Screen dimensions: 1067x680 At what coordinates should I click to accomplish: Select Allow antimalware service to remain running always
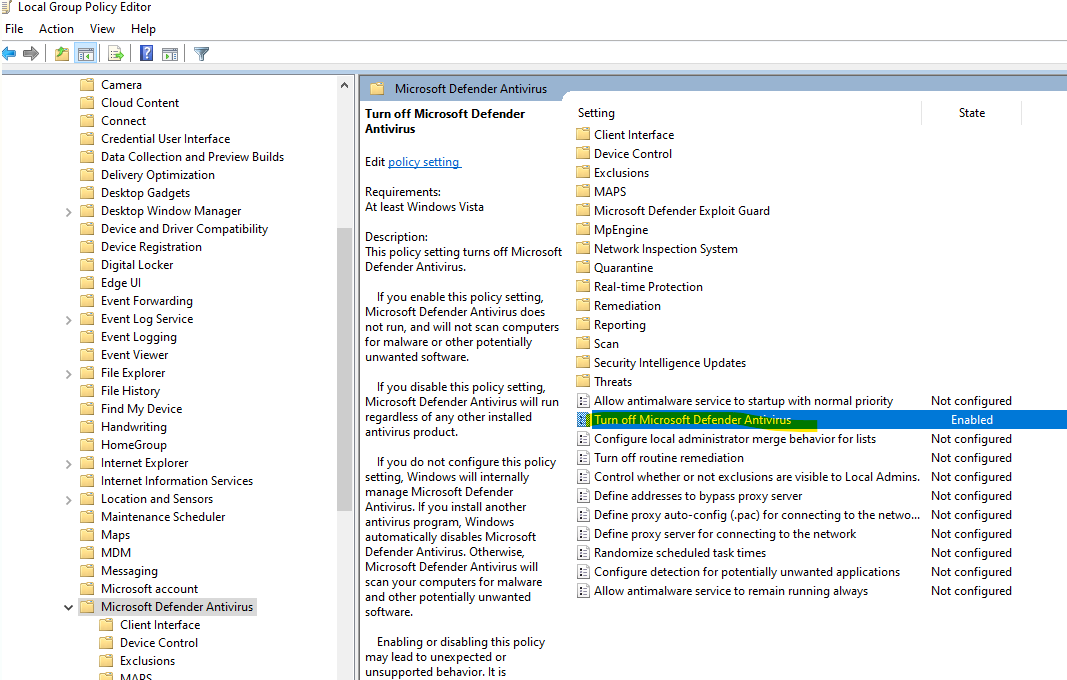click(x=731, y=591)
